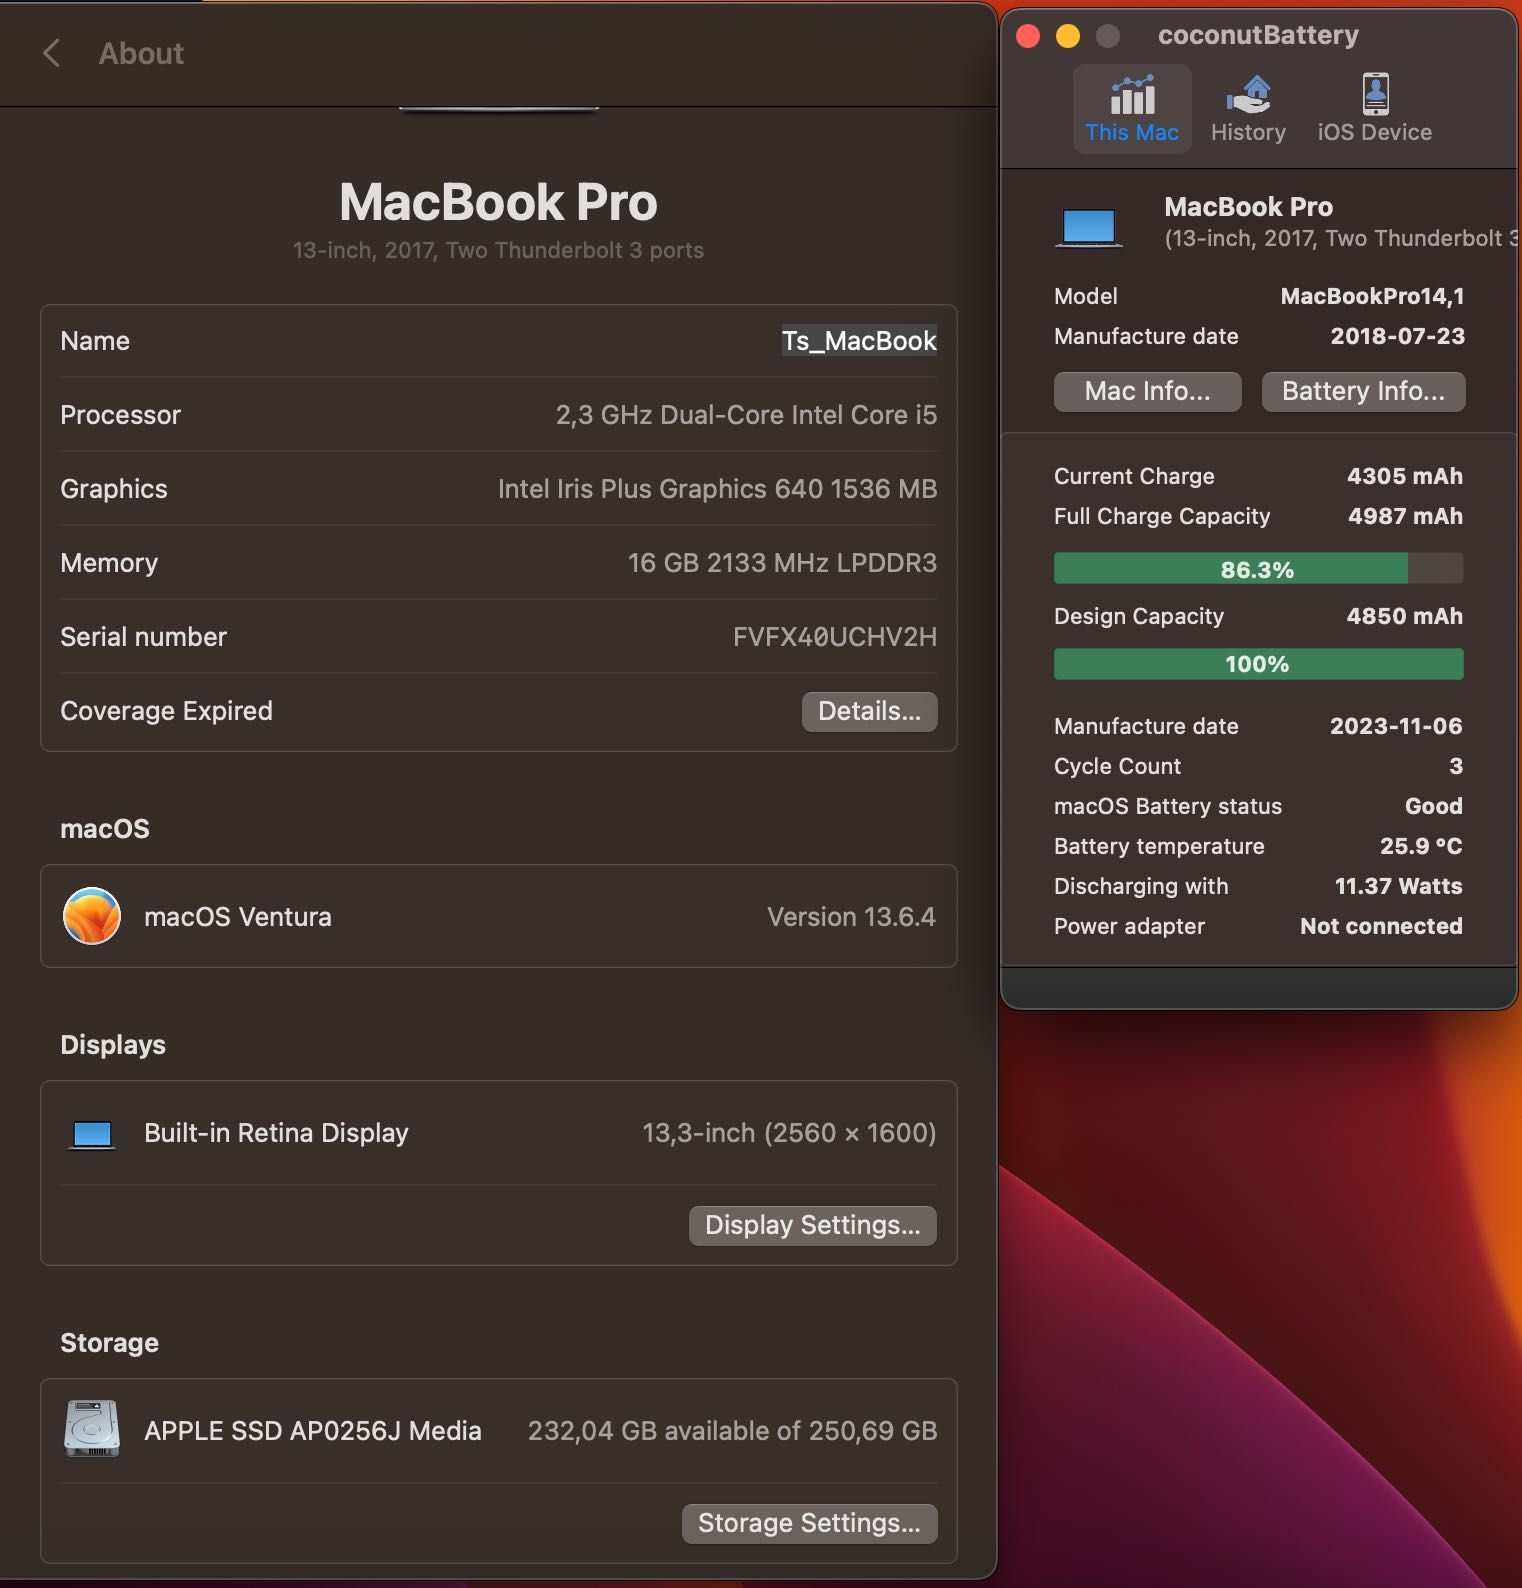
Task: Click Discharging with 11.37 Watts value
Action: (x=1398, y=886)
